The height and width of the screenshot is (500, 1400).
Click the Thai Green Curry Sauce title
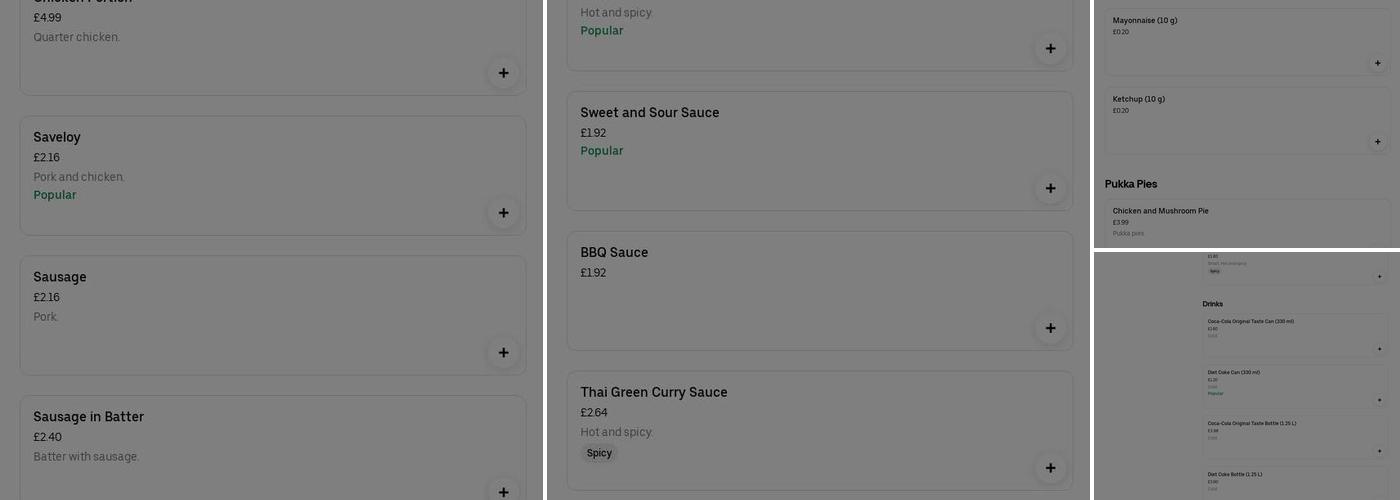654,392
